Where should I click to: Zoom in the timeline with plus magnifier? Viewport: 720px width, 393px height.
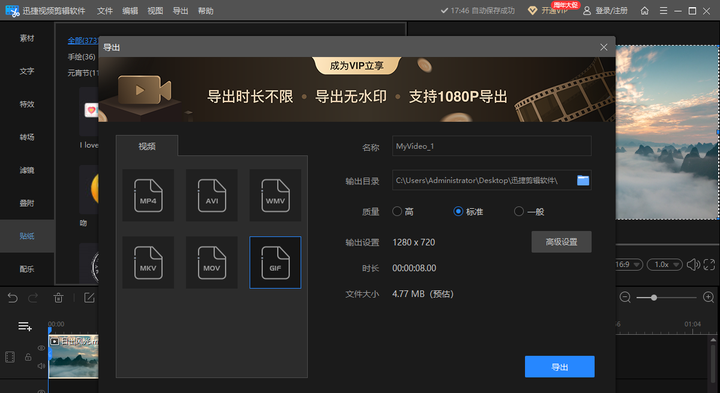click(x=709, y=298)
